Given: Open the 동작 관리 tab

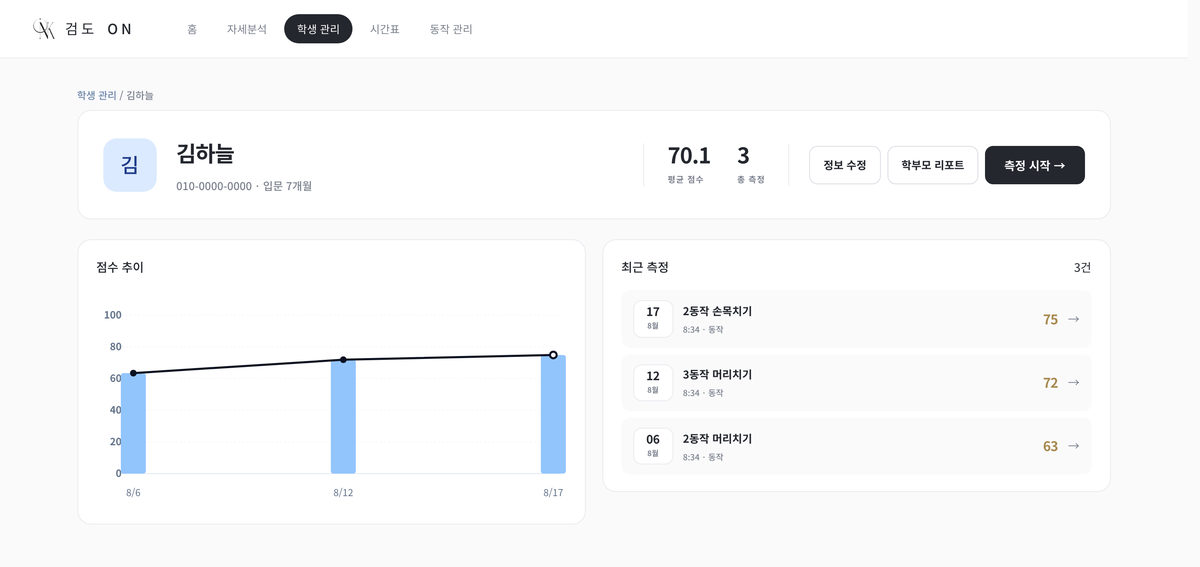Looking at the screenshot, I should (451, 29).
